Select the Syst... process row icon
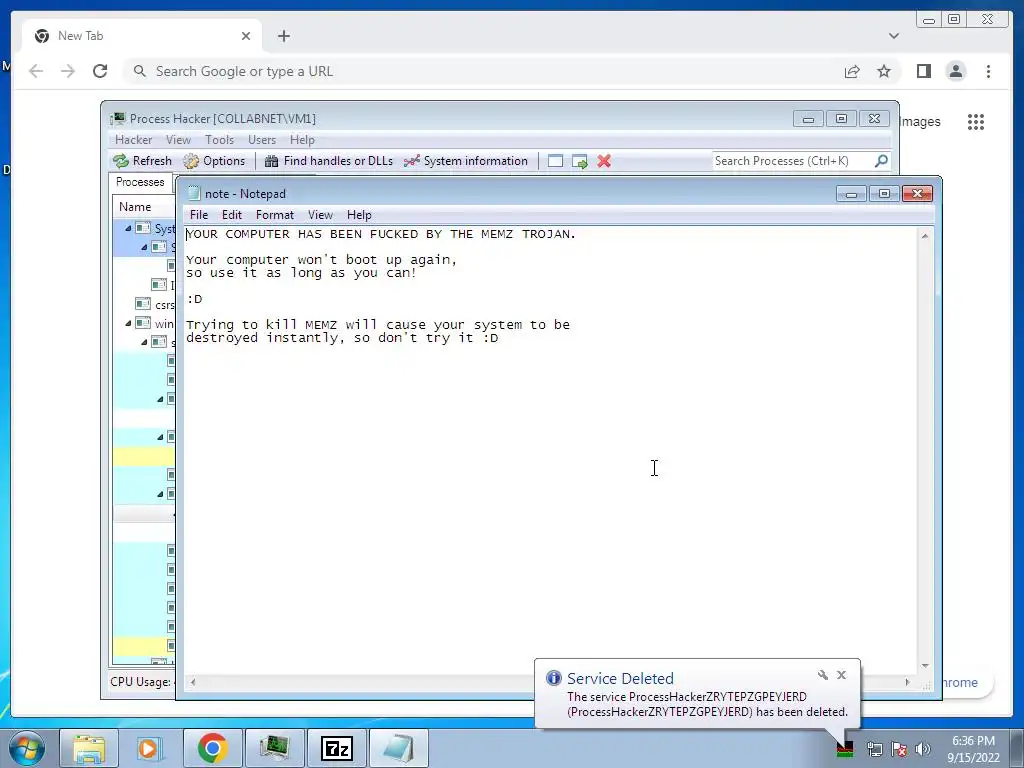The width and height of the screenshot is (1024, 768). (143, 228)
